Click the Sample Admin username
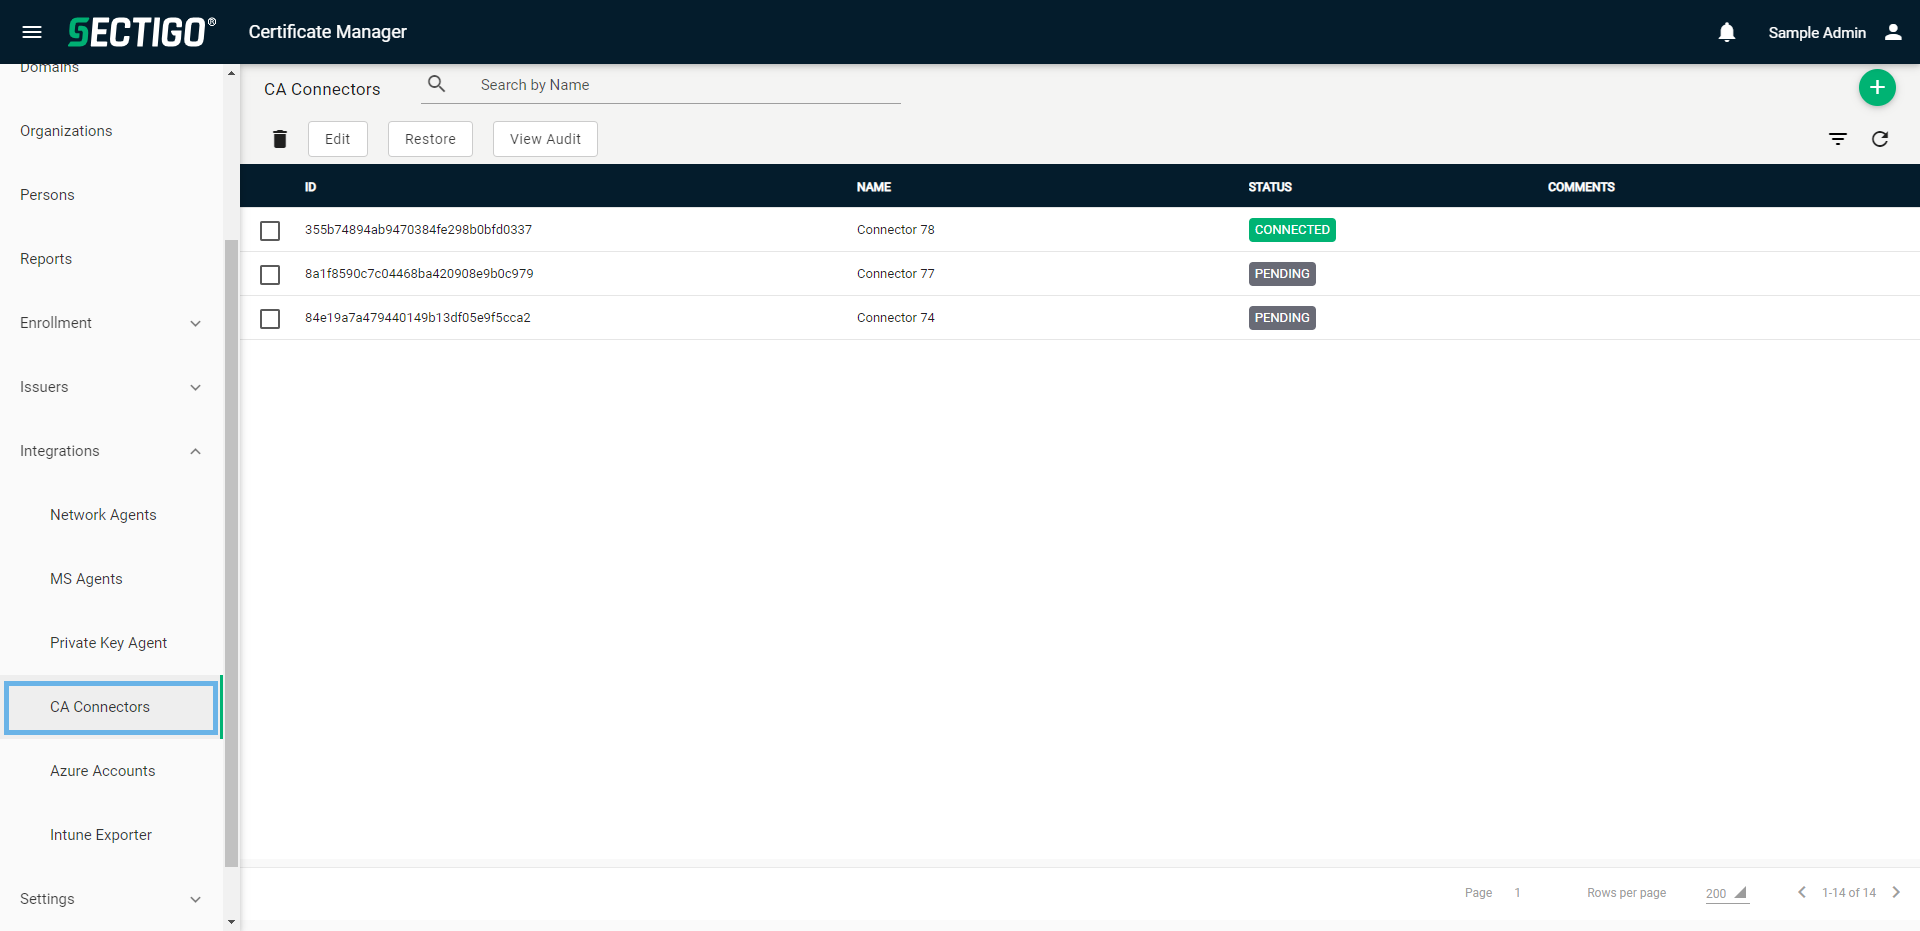The height and width of the screenshot is (931, 1920). (x=1817, y=32)
